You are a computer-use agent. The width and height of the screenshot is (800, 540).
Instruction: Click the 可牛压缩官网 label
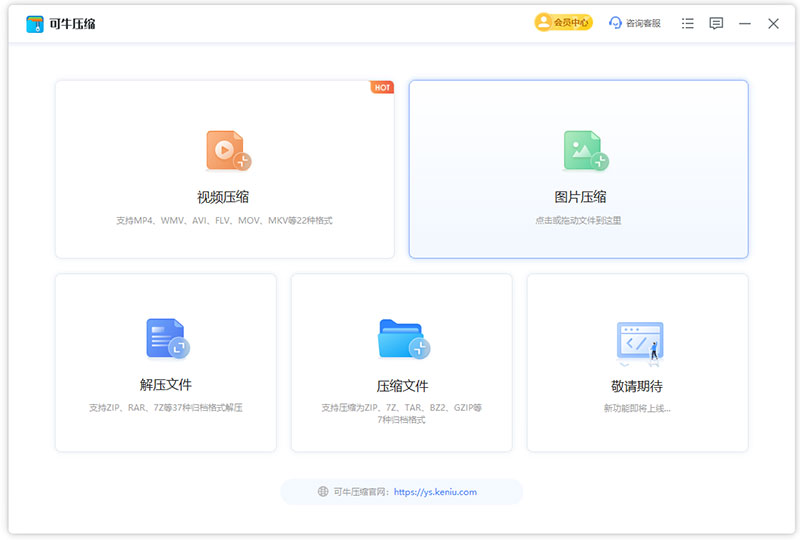point(361,492)
